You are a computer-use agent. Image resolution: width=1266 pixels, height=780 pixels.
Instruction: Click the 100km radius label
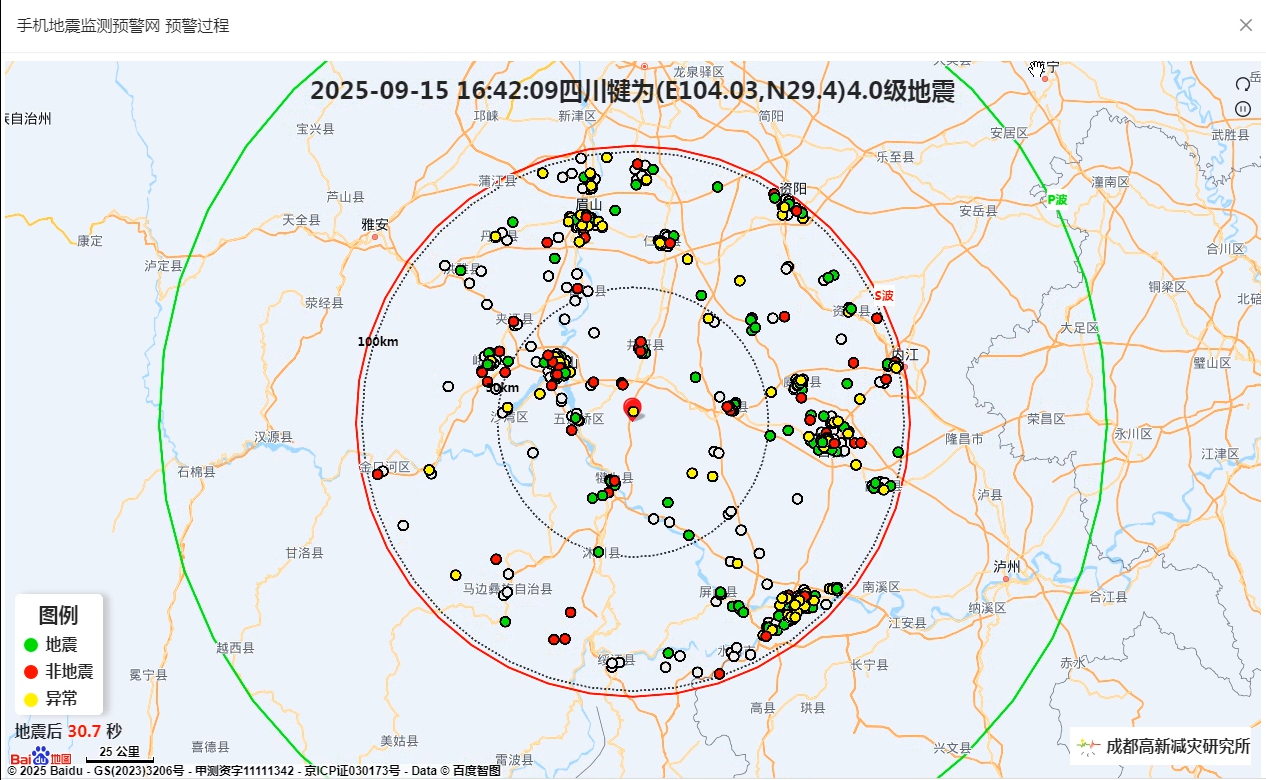[x=378, y=342]
